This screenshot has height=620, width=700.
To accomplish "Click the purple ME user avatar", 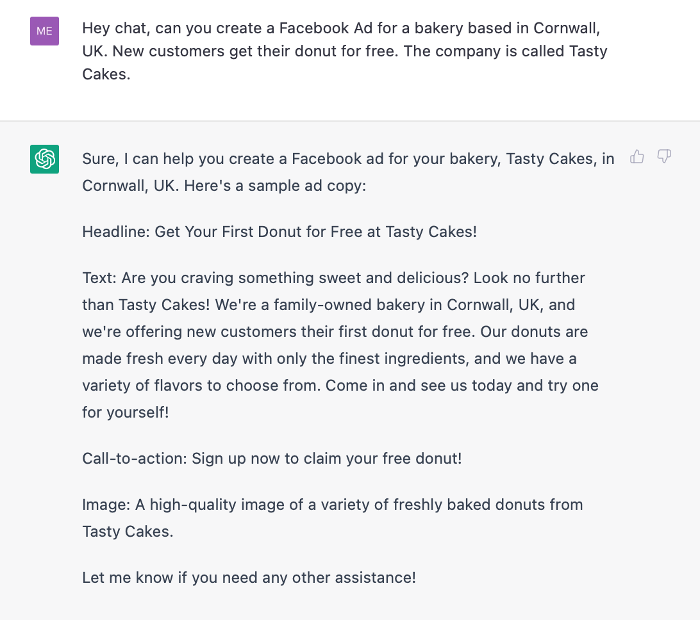I will [44, 31].
